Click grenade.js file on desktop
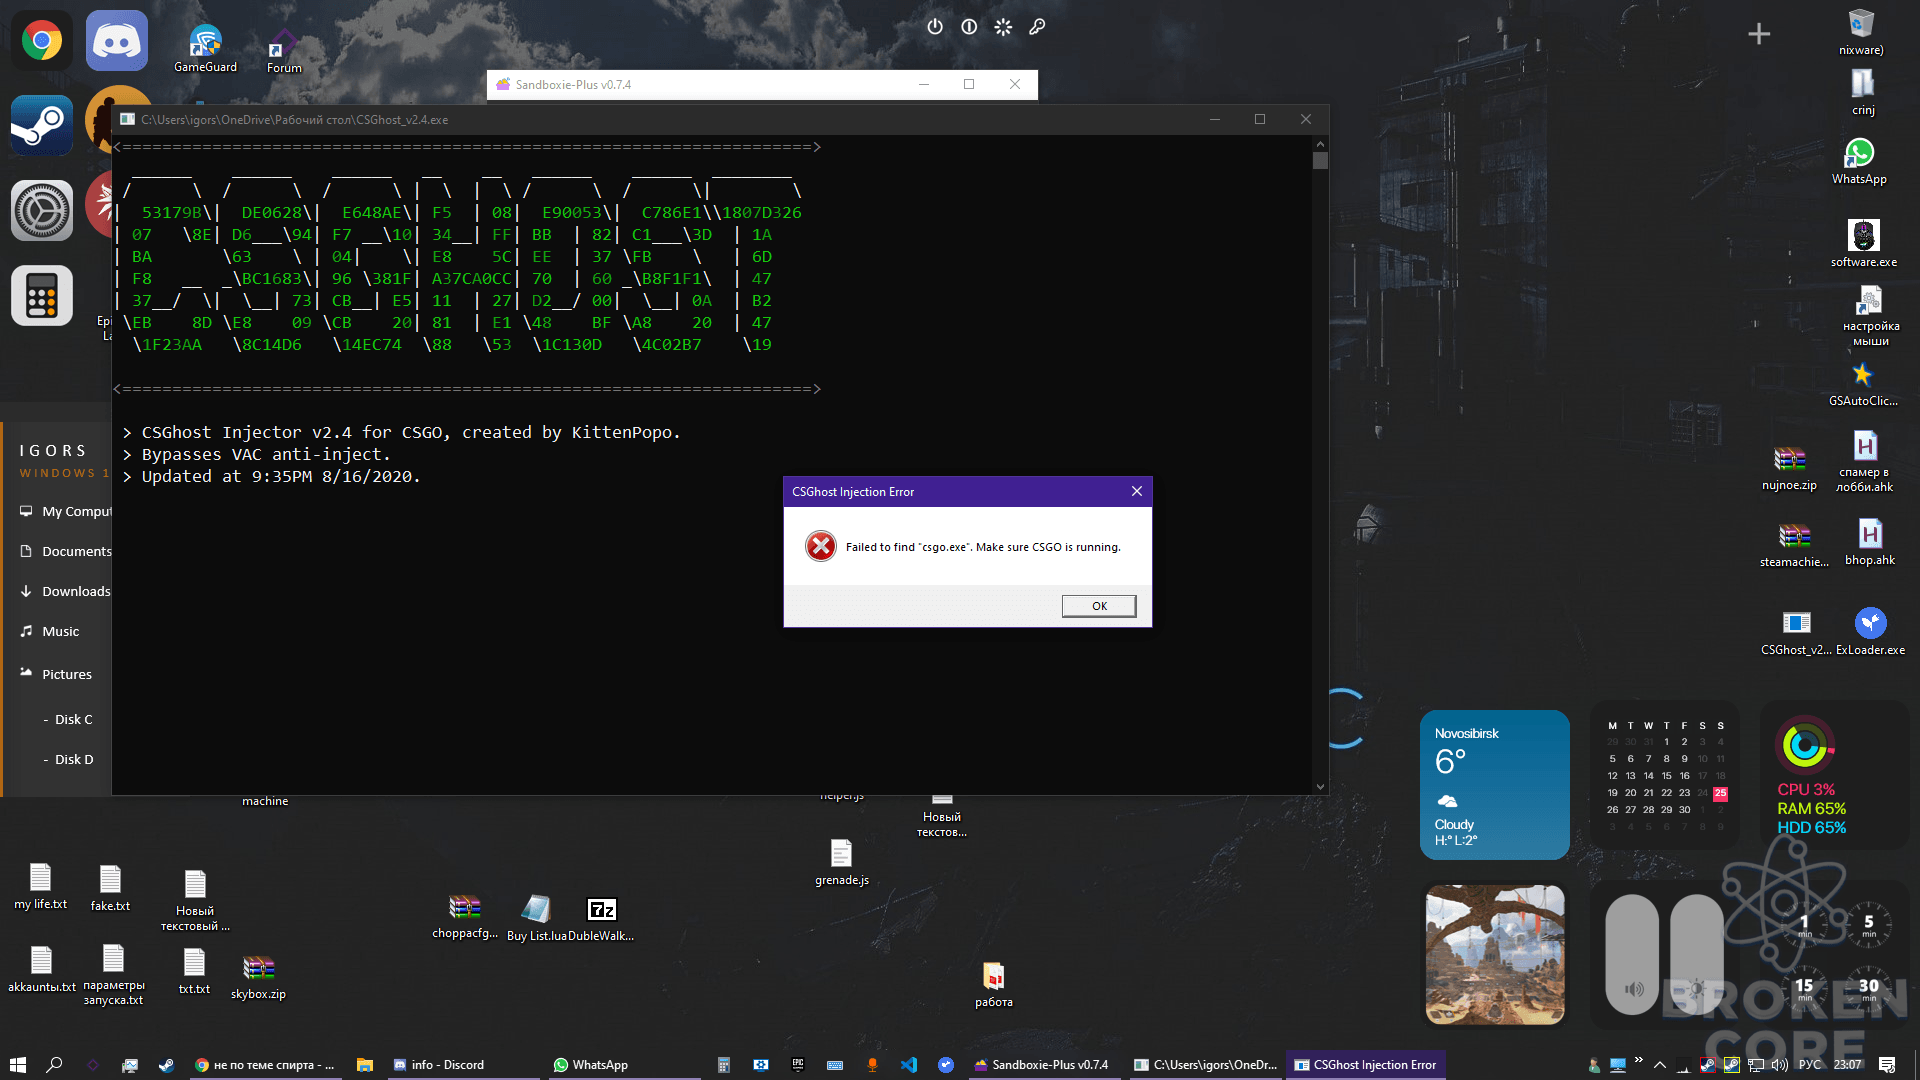This screenshot has height=1080, width=1920. 841,857
